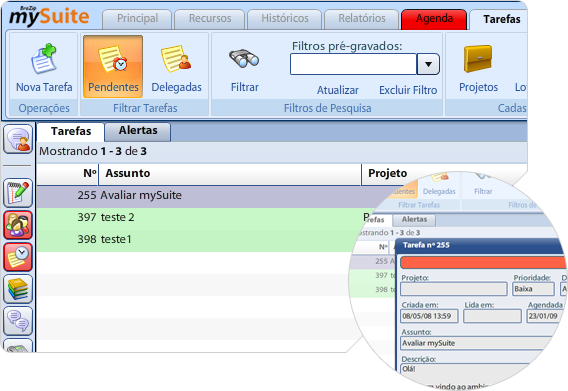Select the Pendentes filter button
The height and width of the screenshot is (391, 568).
(x=113, y=66)
